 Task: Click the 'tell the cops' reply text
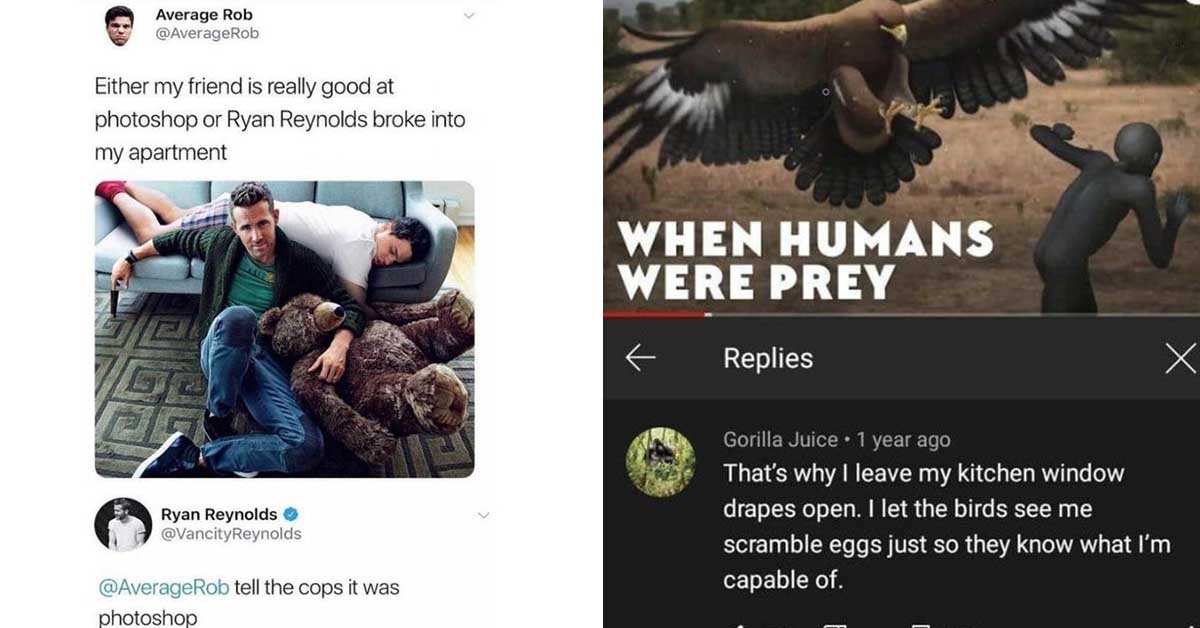pos(316,588)
